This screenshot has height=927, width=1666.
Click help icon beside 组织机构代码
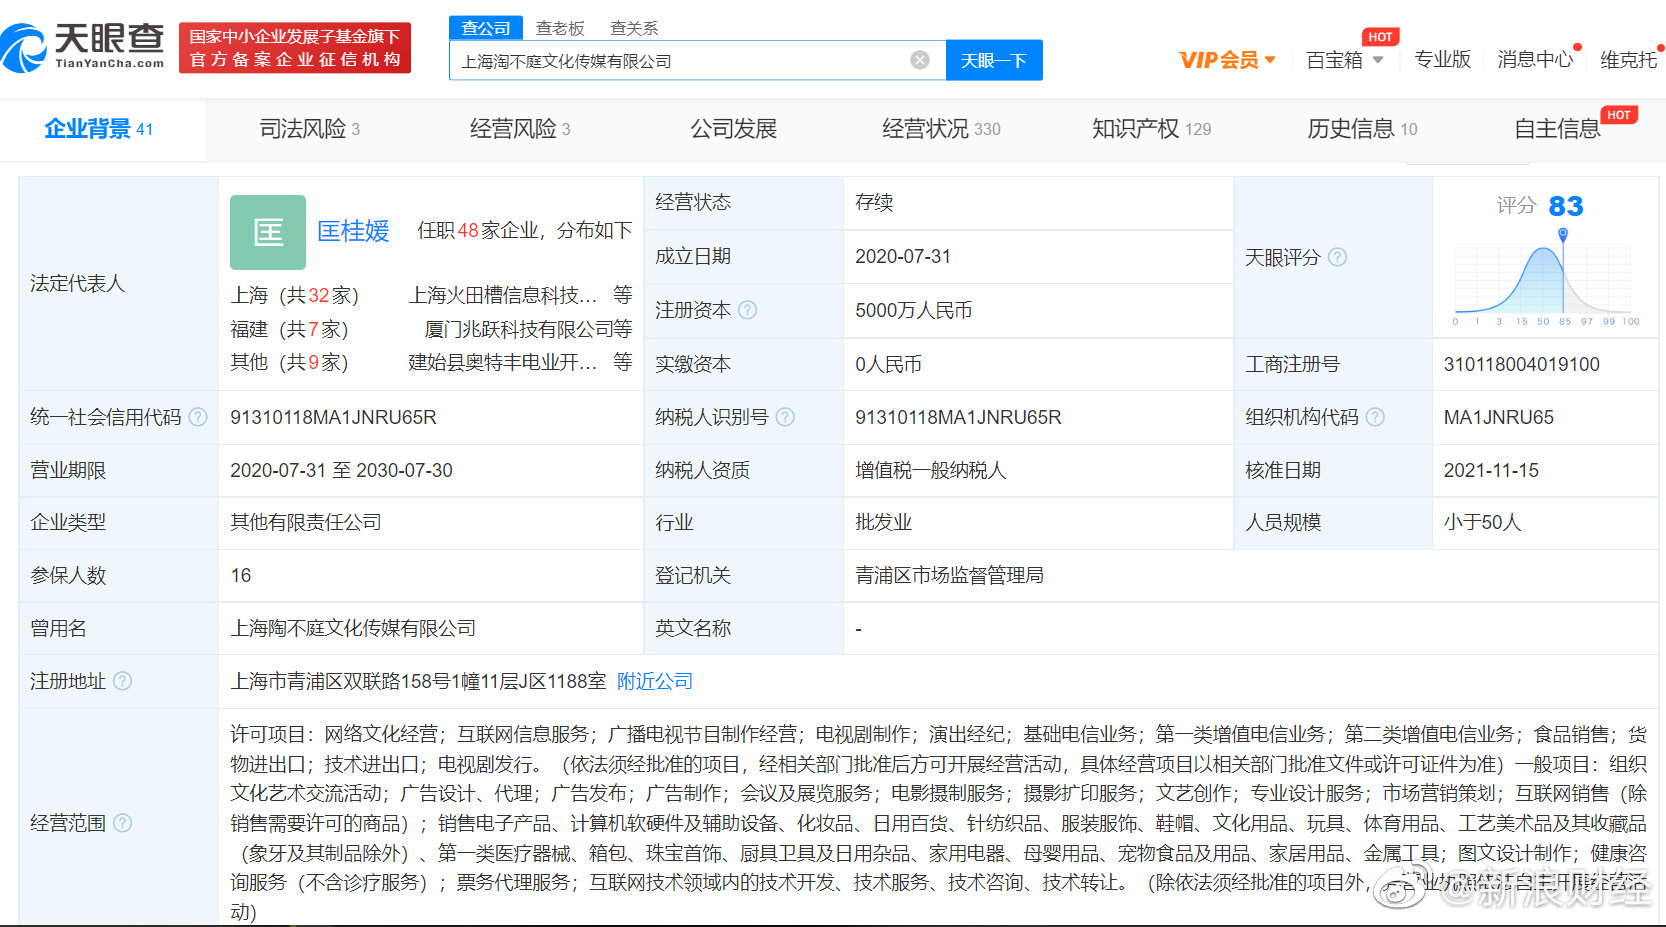point(1375,417)
